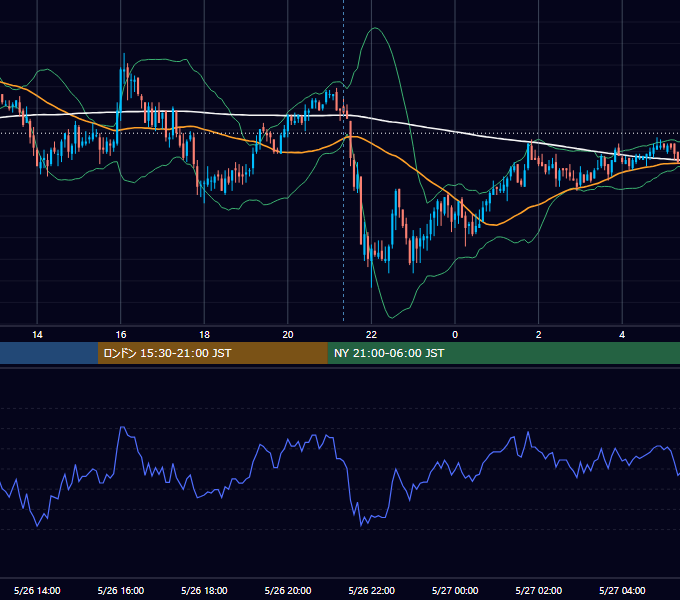Click the ロンドン 15:30-21:00 JST session bar
The height and width of the screenshot is (600, 680).
[x=212, y=353]
